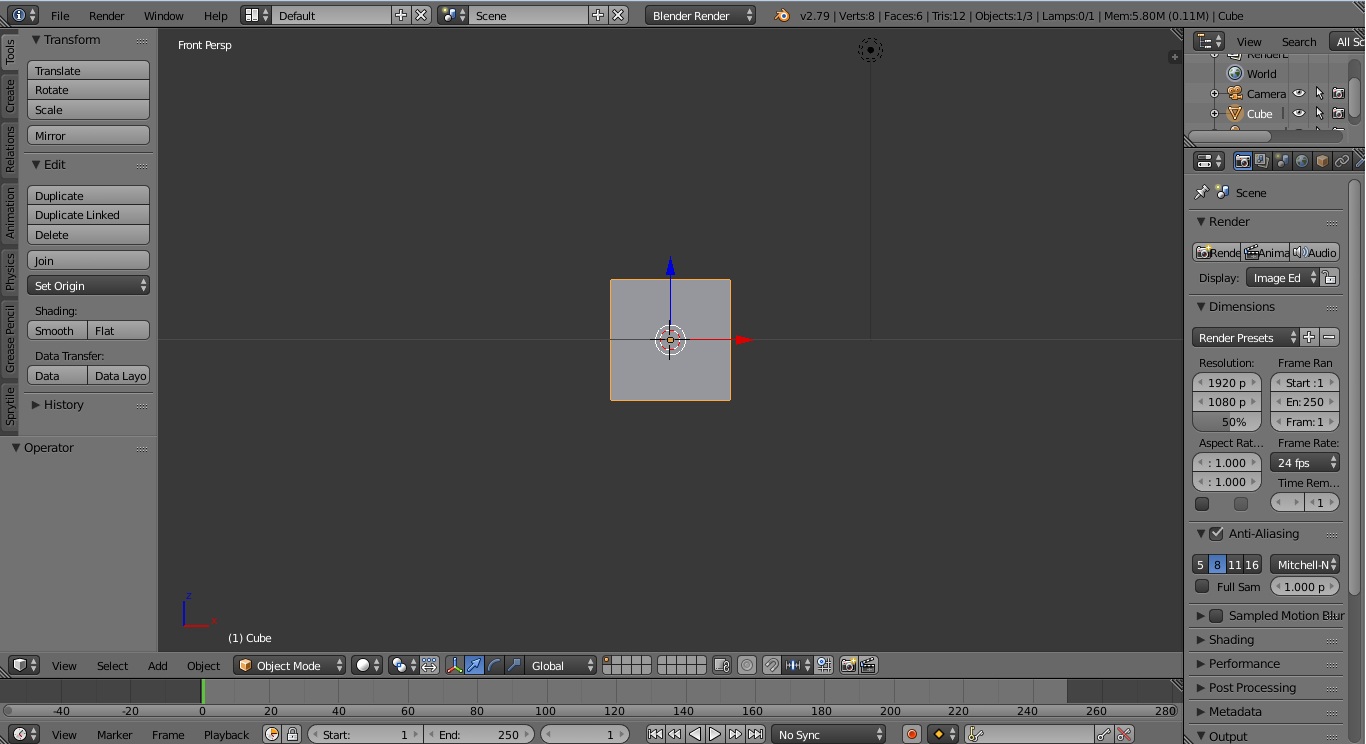This screenshot has width=1366, height=744.
Task: Click the Join button
Action: pos(88,260)
